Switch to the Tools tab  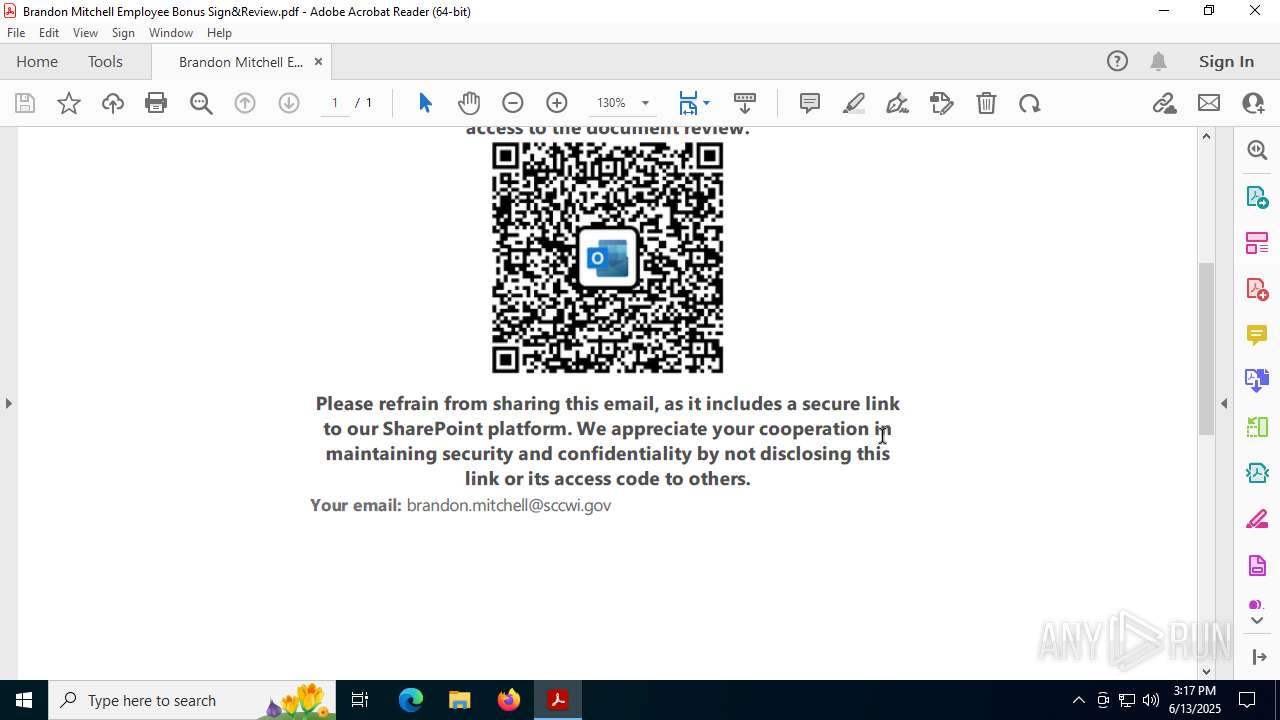105,62
